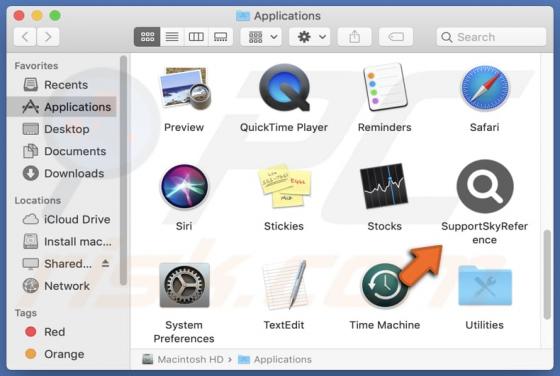Open the Reminders app icon
Screen dimensions: 560x376
point(385,87)
